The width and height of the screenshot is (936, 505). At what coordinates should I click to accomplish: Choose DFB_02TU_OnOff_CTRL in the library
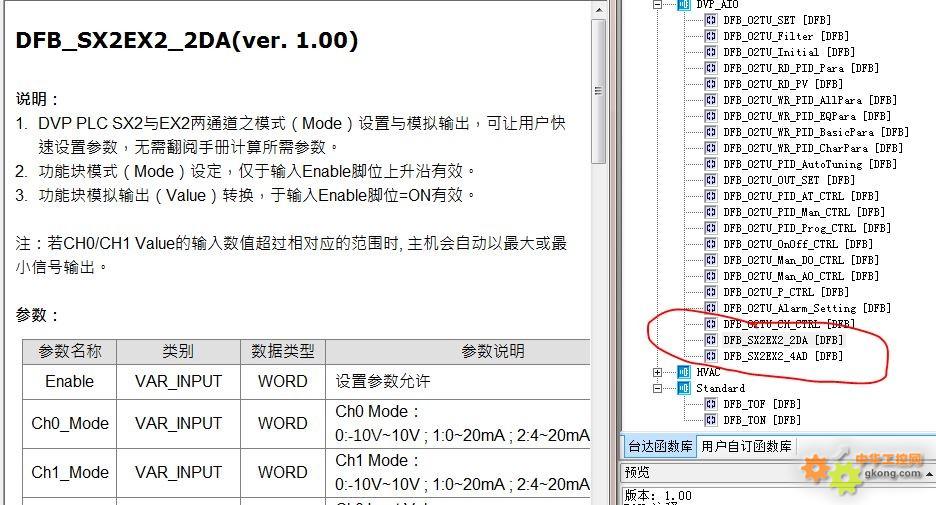pos(798,244)
